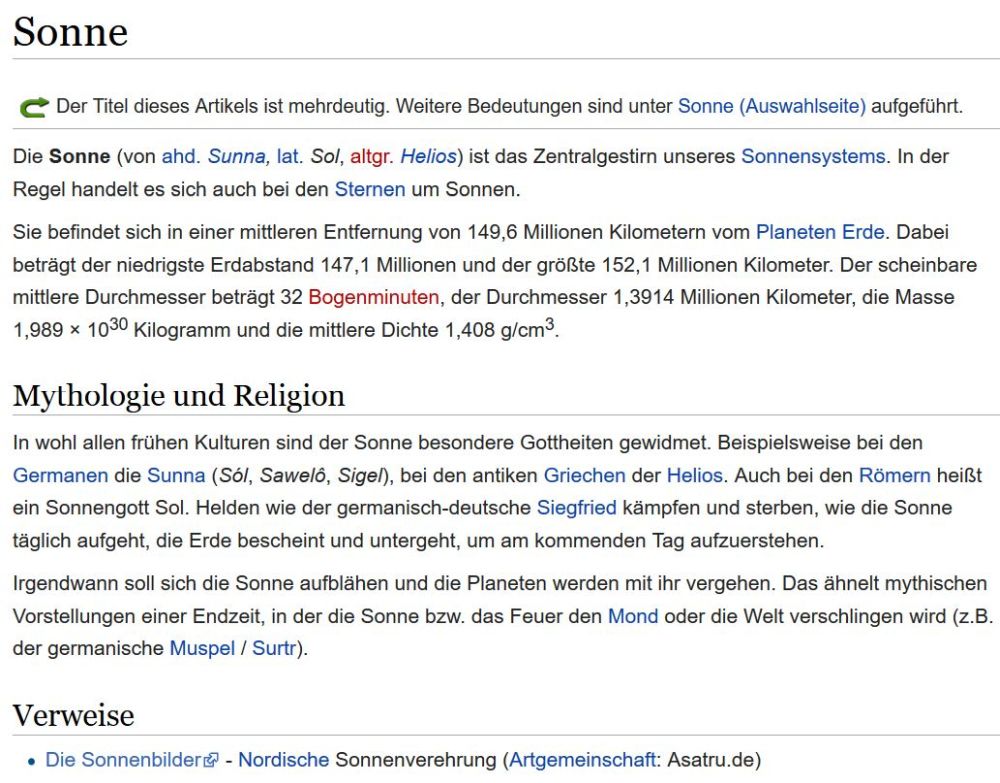The width and height of the screenshot is (1000, 783).
Task: Open the Artgemeinschaft link
Action: coord(582,760)
